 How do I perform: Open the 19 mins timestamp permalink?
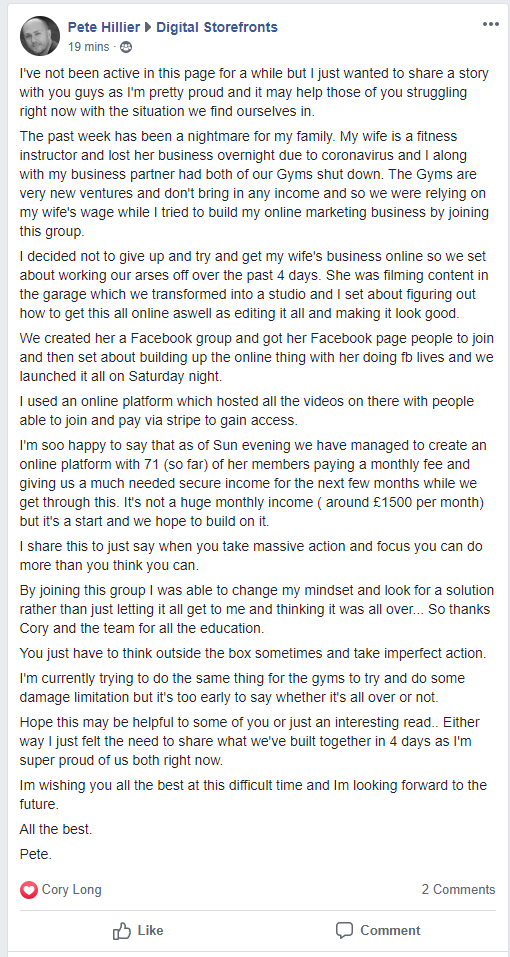click(88, 46)
